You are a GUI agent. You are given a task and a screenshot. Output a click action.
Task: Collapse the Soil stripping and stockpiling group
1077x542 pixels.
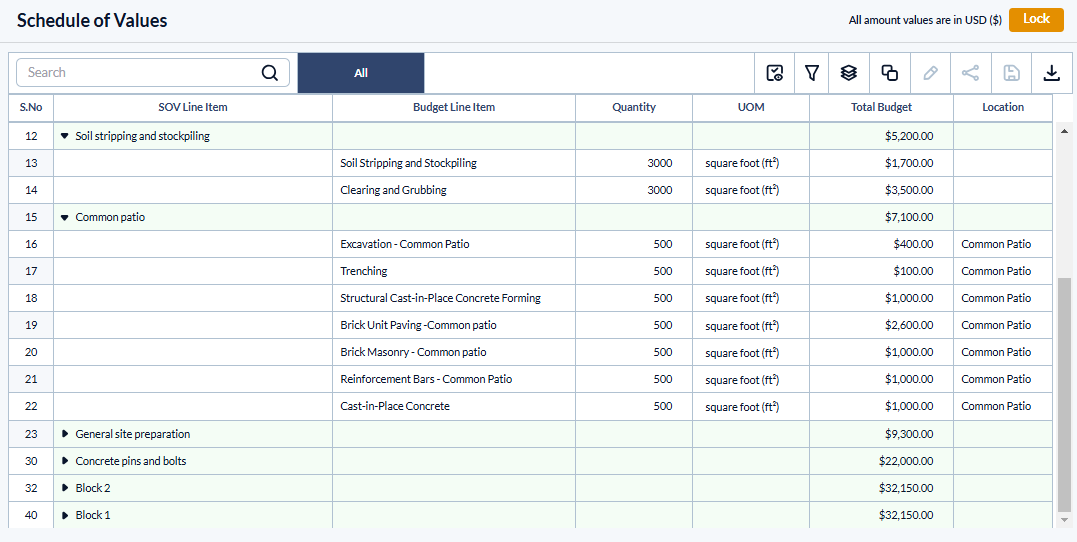tap(65, 136)
